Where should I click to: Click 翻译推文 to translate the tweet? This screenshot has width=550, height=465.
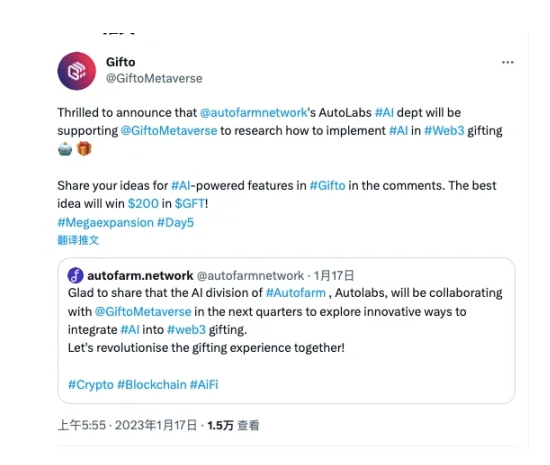click(78, 240)
